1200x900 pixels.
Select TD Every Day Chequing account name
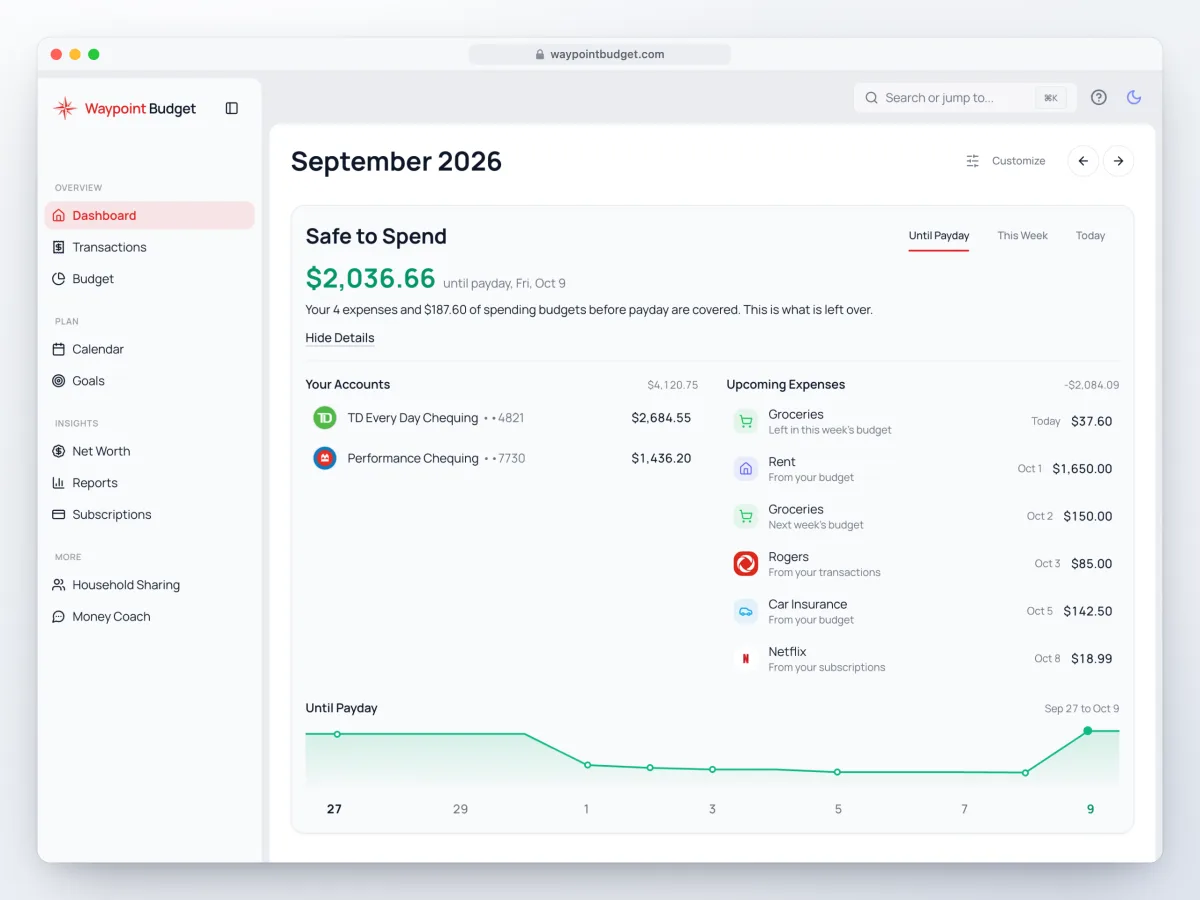[413, 418]
